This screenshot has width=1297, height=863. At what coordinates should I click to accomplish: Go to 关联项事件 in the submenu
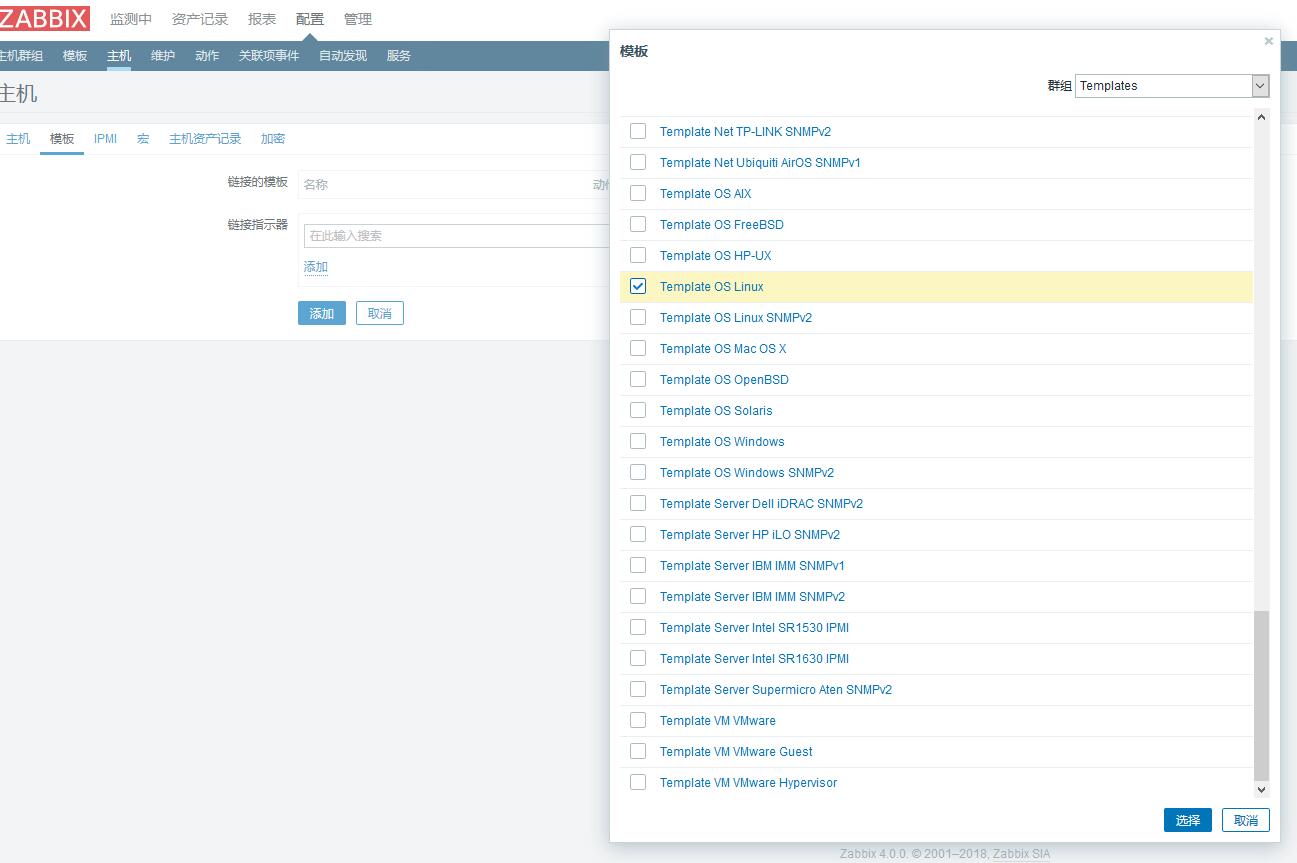(x=269, y=56)
